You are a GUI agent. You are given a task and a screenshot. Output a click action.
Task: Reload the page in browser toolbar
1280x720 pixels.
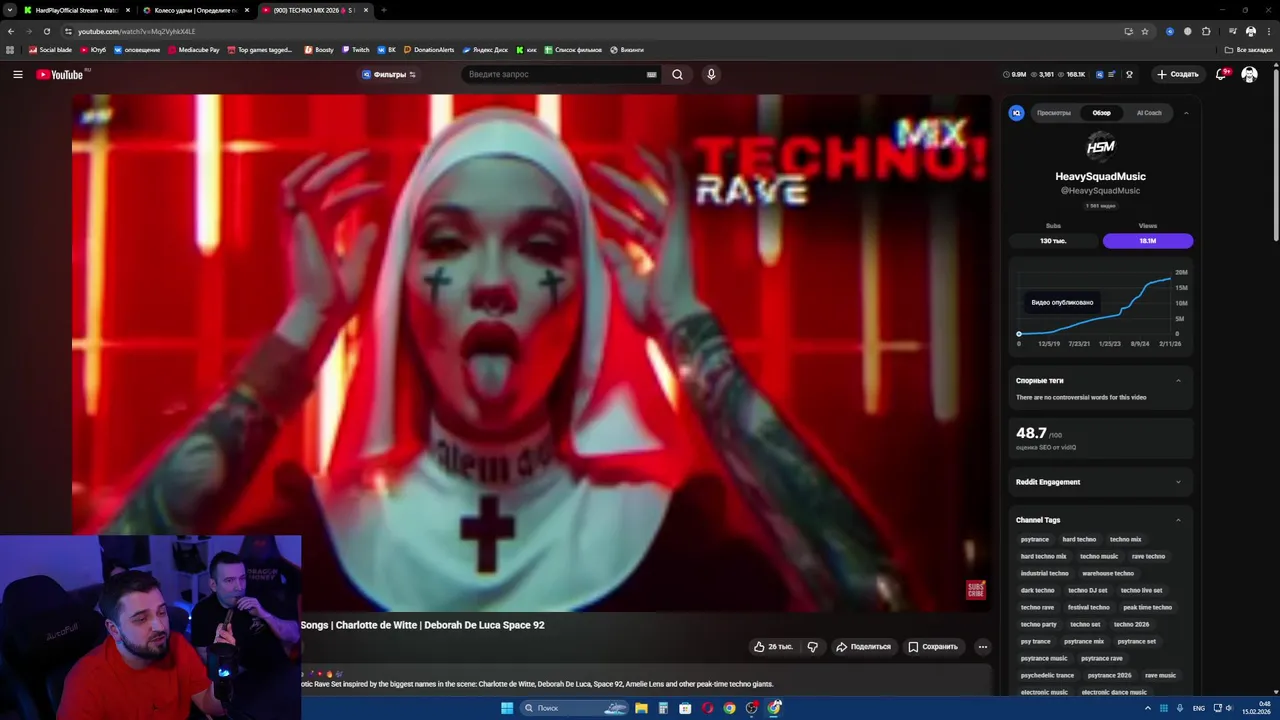coord(46,31)
